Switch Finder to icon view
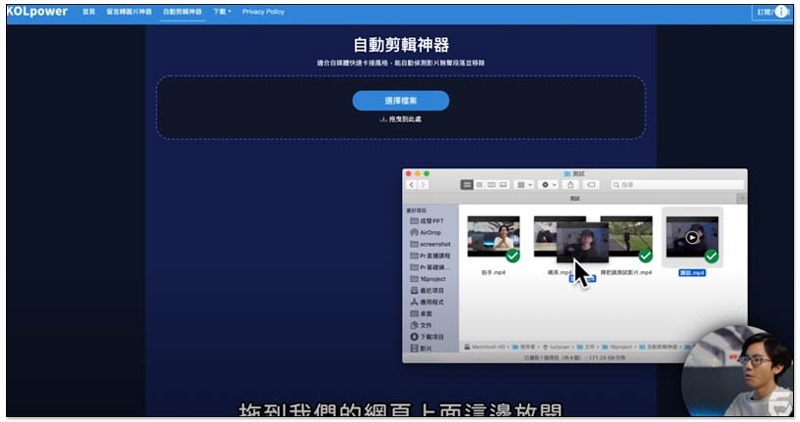 (467, 185)
